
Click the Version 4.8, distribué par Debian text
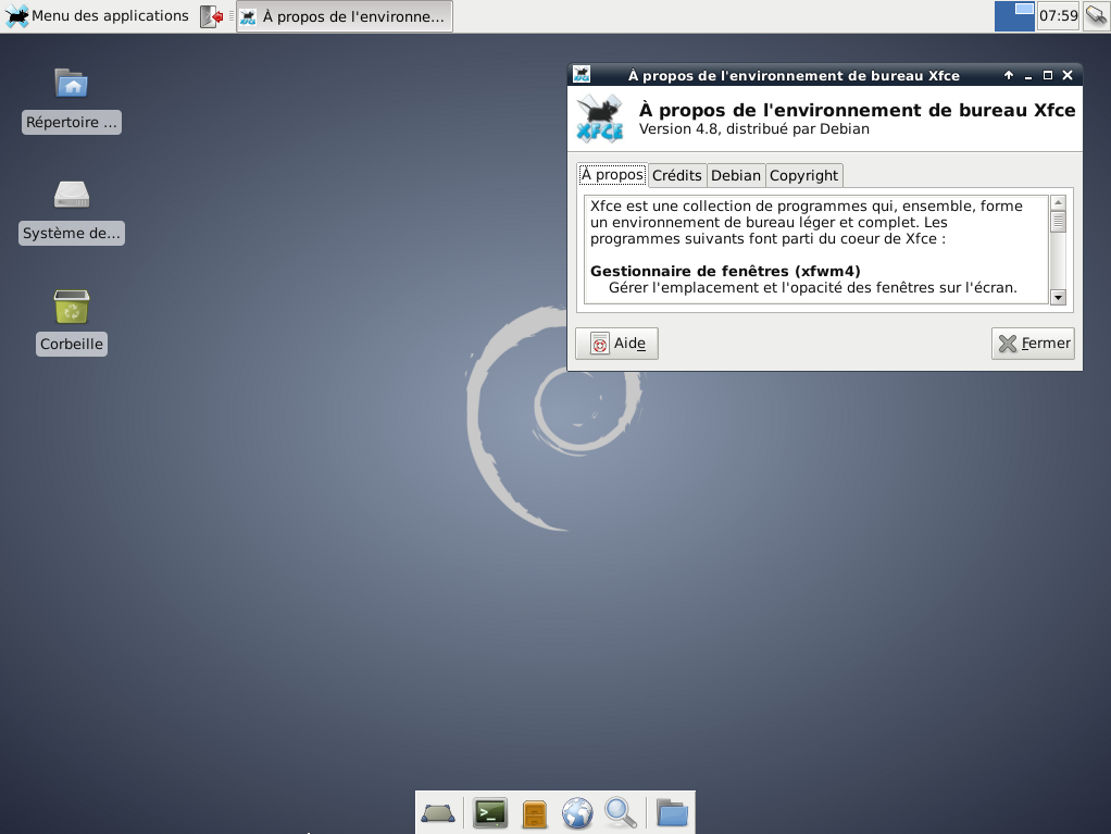(x=754, y=129)
